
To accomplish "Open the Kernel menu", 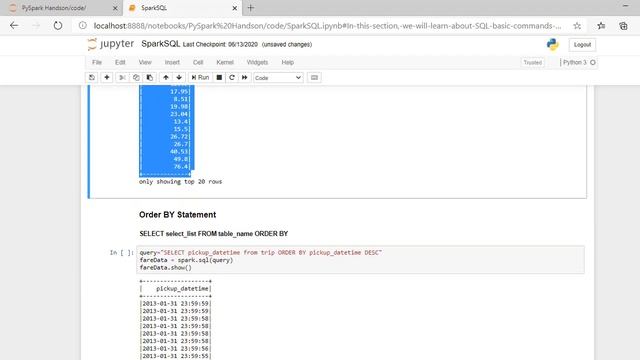I will coord(225,62).
